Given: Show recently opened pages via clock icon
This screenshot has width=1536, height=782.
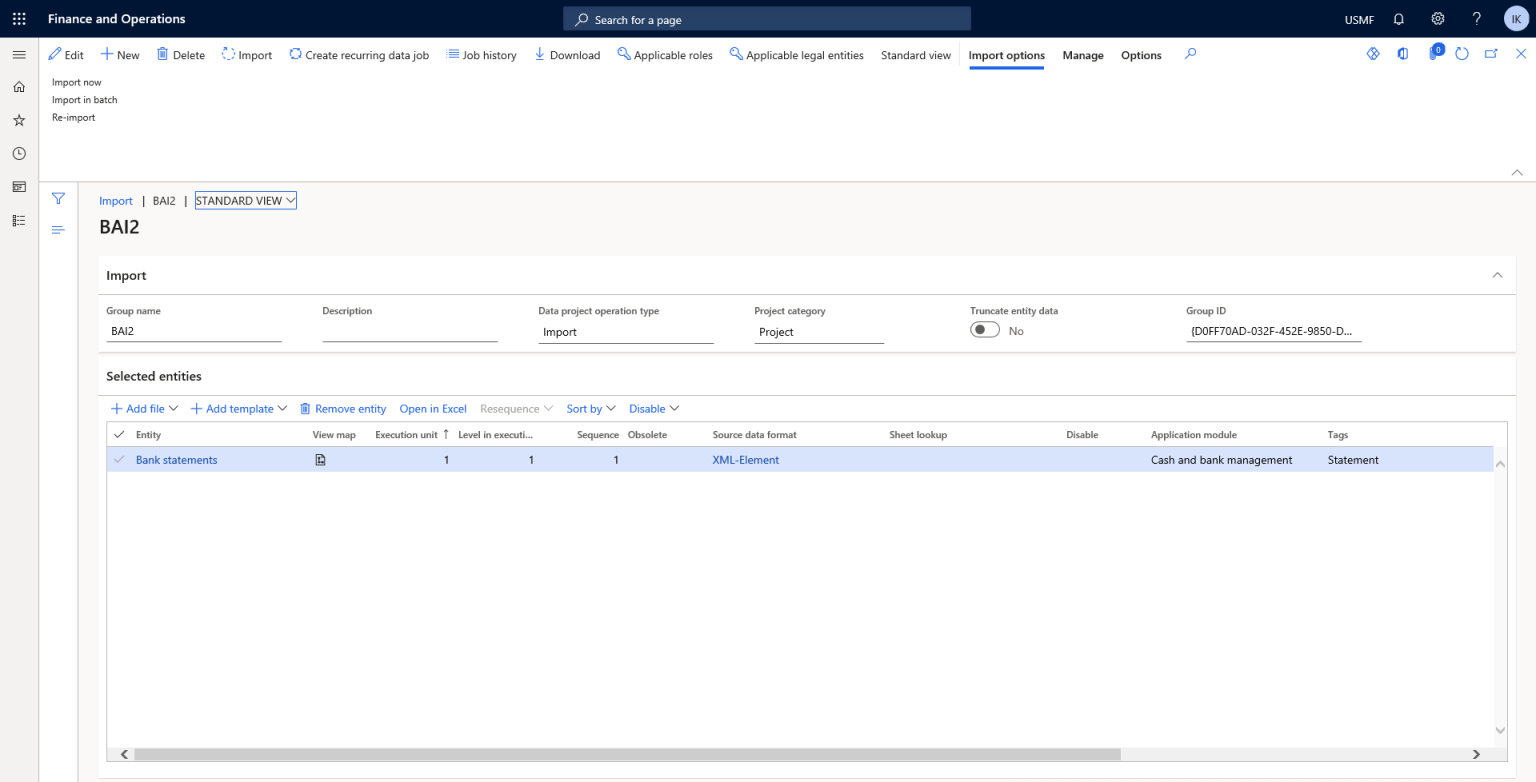Looking at the screenshot, I should [x=18, y=153].
